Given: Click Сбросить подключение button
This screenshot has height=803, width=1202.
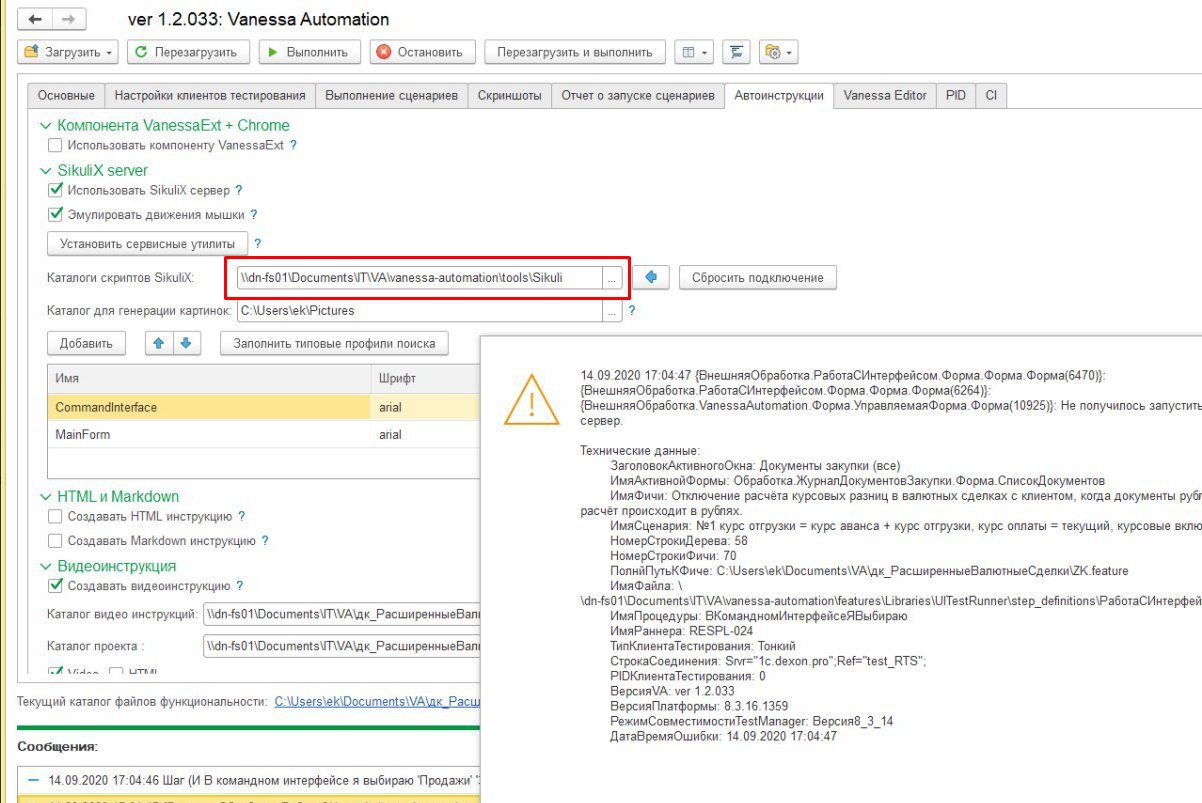Looking at the screenshot, I should [757, 278].
